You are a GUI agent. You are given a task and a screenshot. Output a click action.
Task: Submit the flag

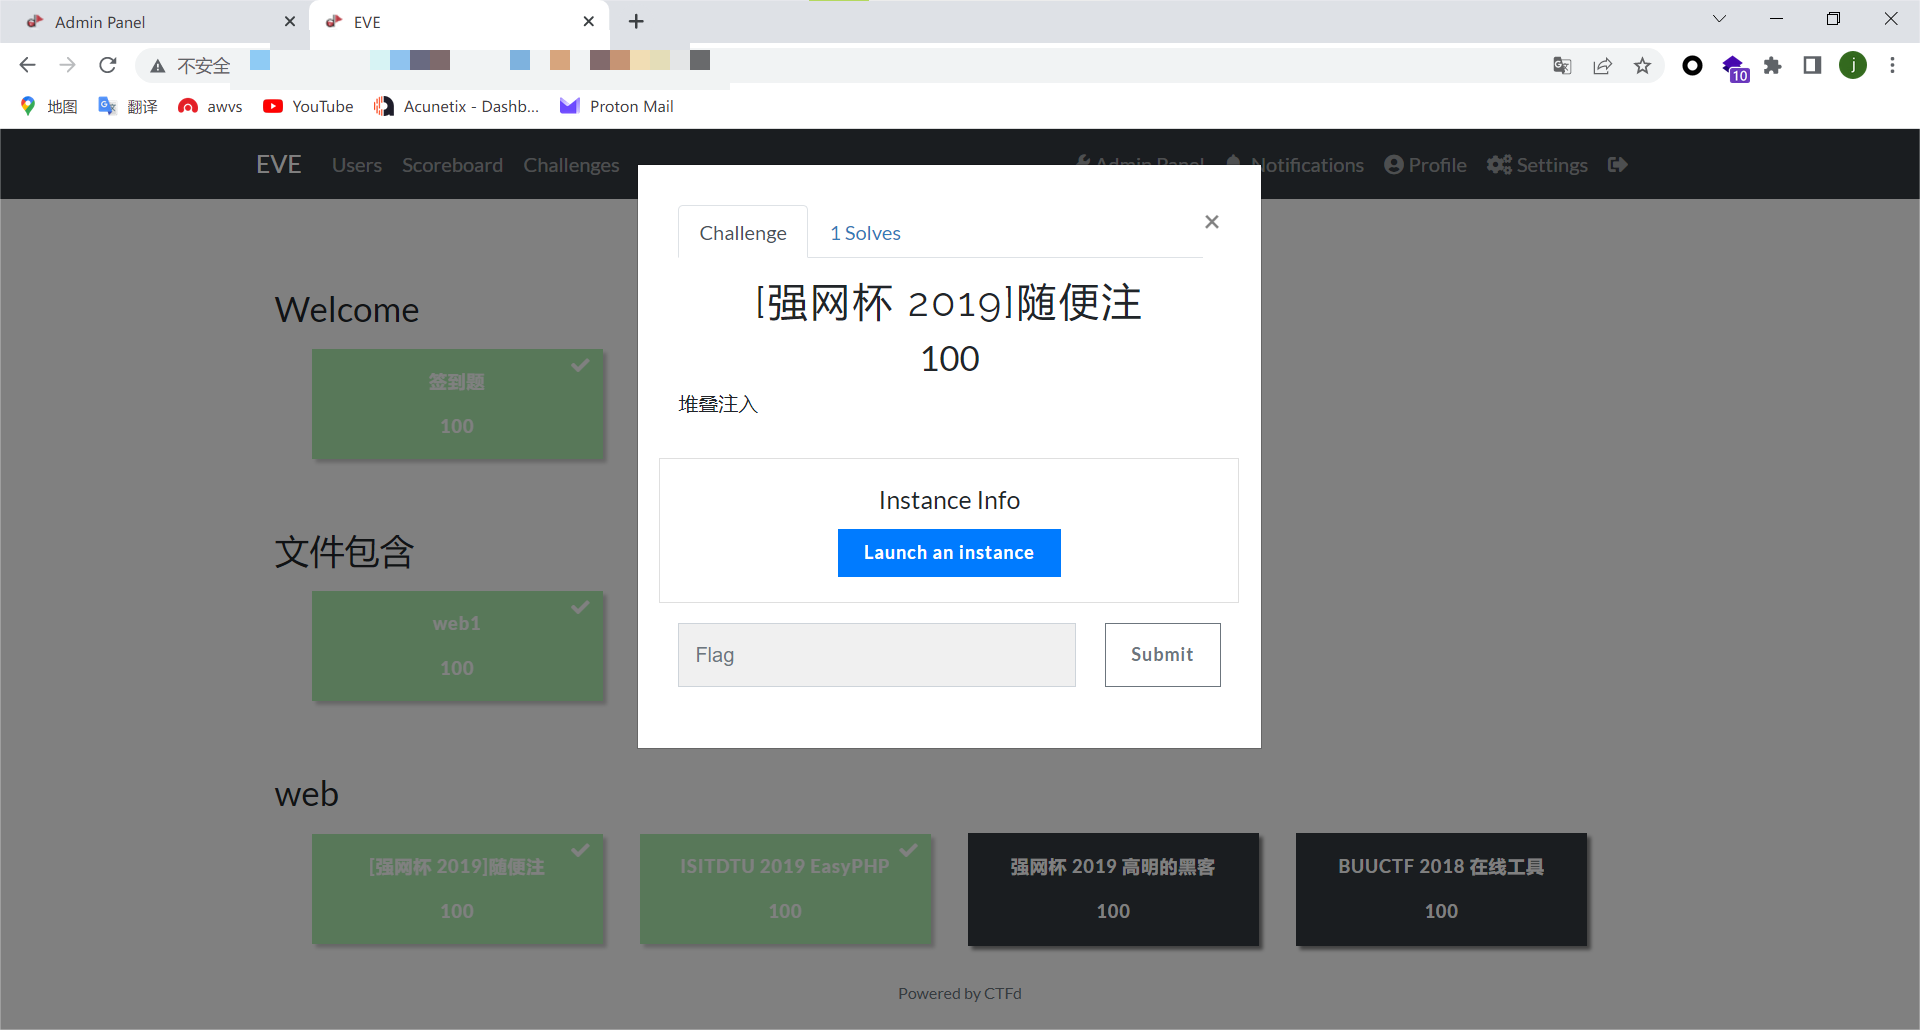coord(1161,655)
